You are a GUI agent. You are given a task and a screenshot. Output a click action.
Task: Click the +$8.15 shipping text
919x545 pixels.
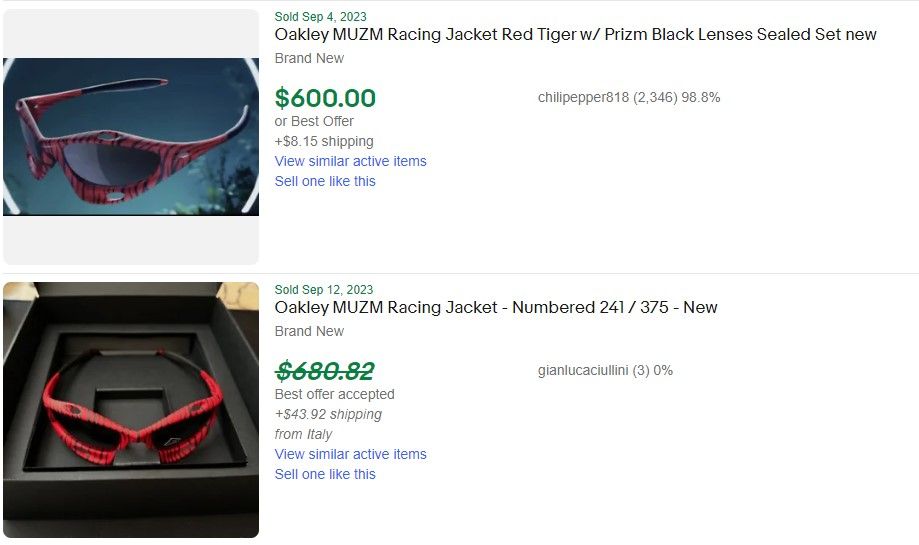coord(324,141)
